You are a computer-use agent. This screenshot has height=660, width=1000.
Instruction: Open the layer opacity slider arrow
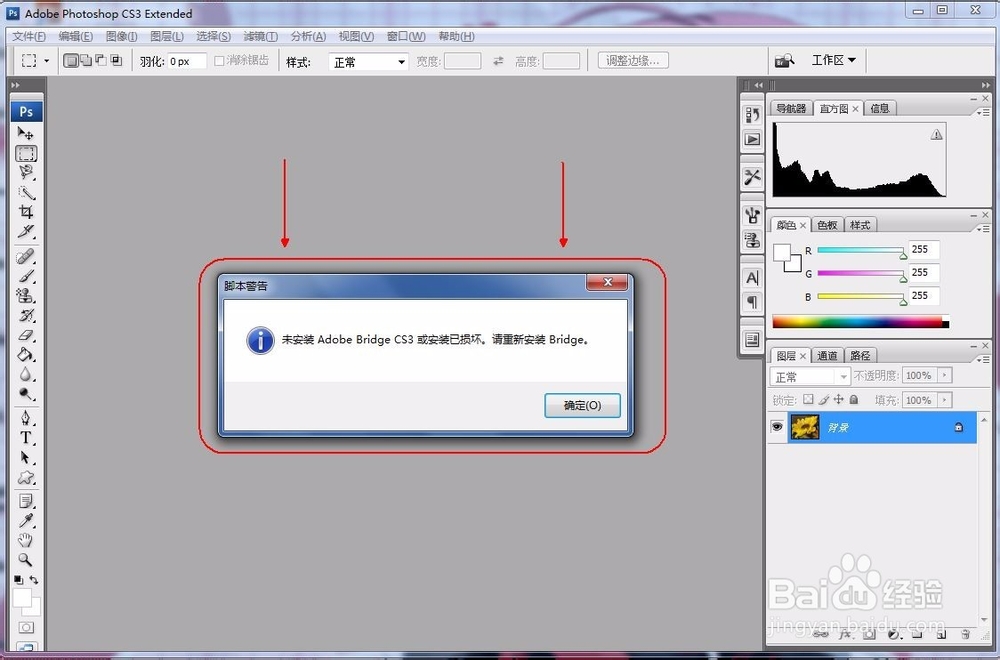point(945,376)
